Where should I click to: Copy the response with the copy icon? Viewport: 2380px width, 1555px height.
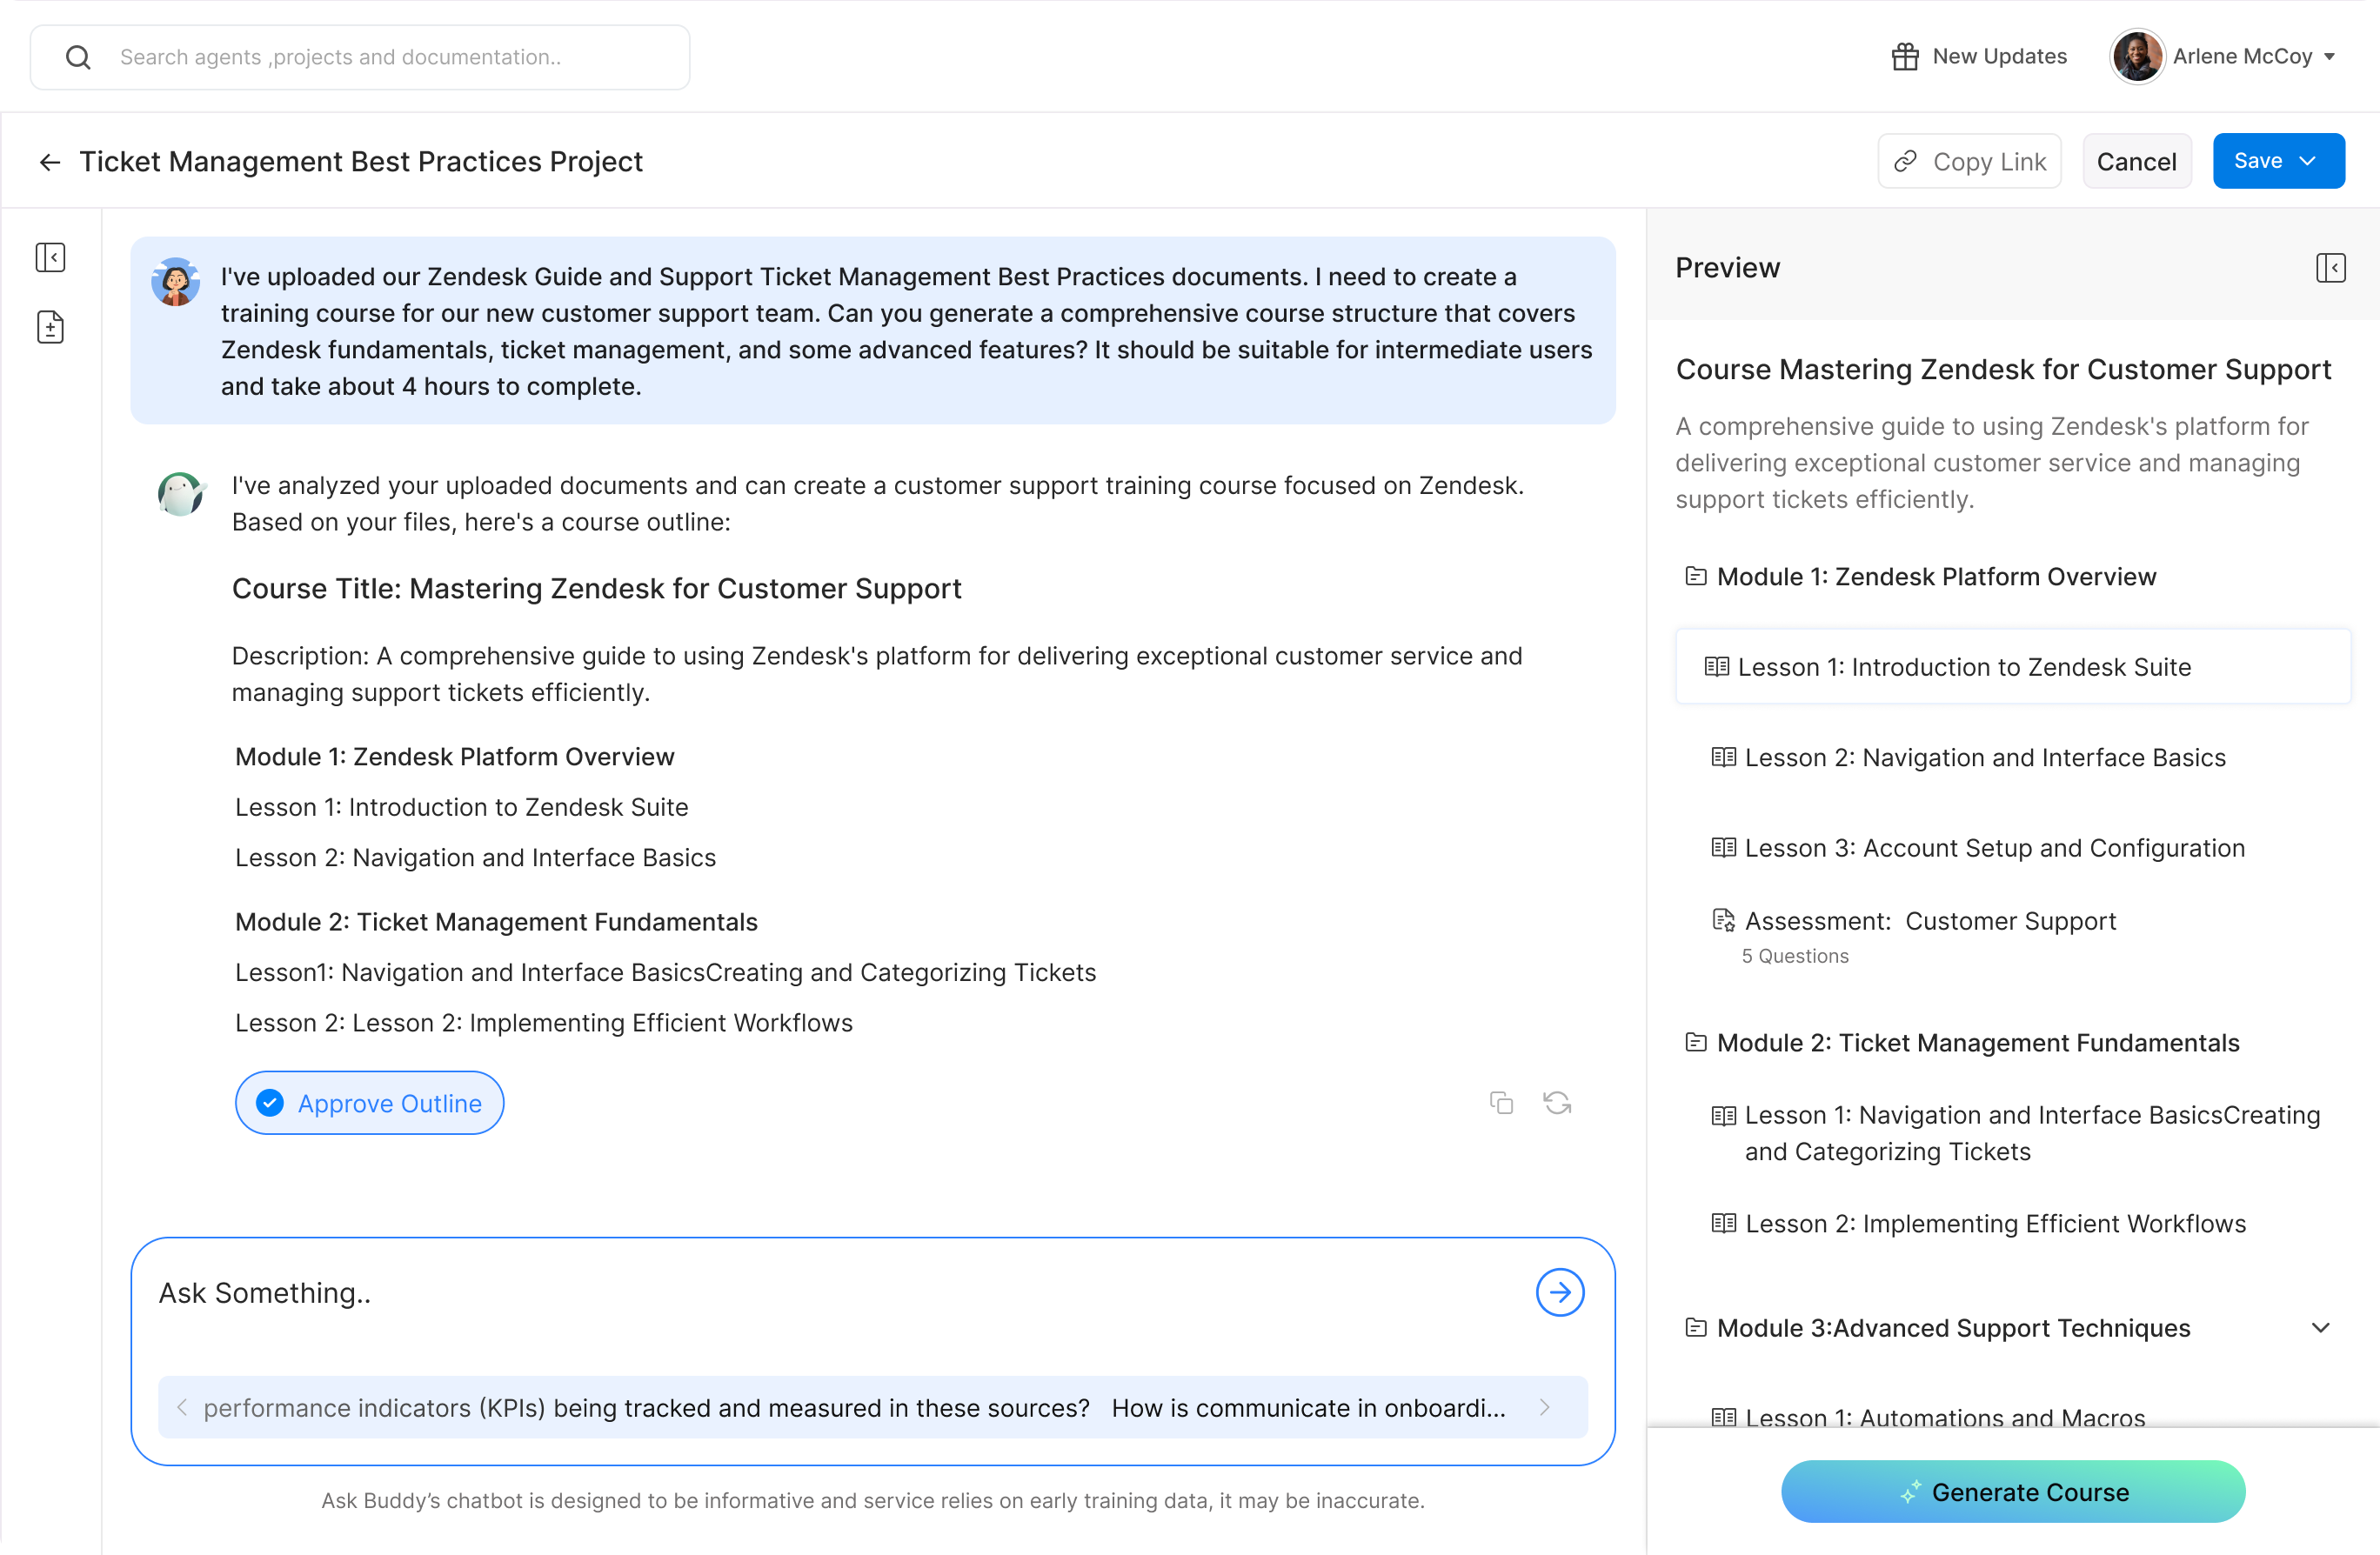pos(1501,1102)
